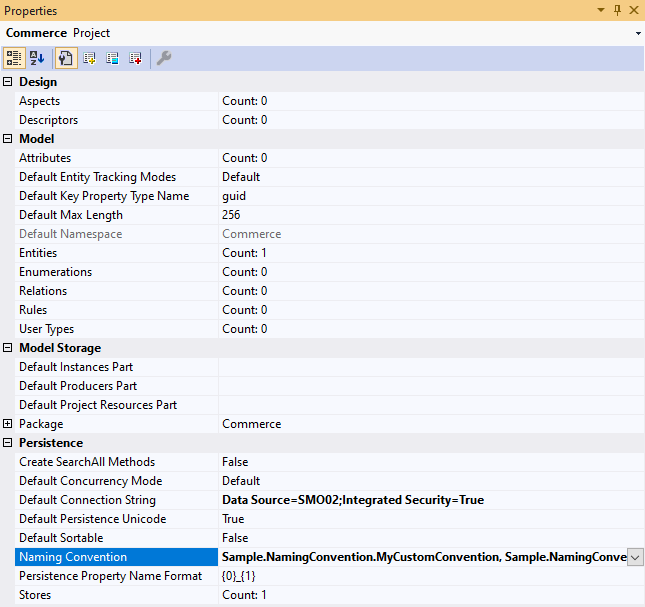The width and height of the screenshot is (645, 607).
Task: Select the Rules property label
Action: click(x=33, y=310)
